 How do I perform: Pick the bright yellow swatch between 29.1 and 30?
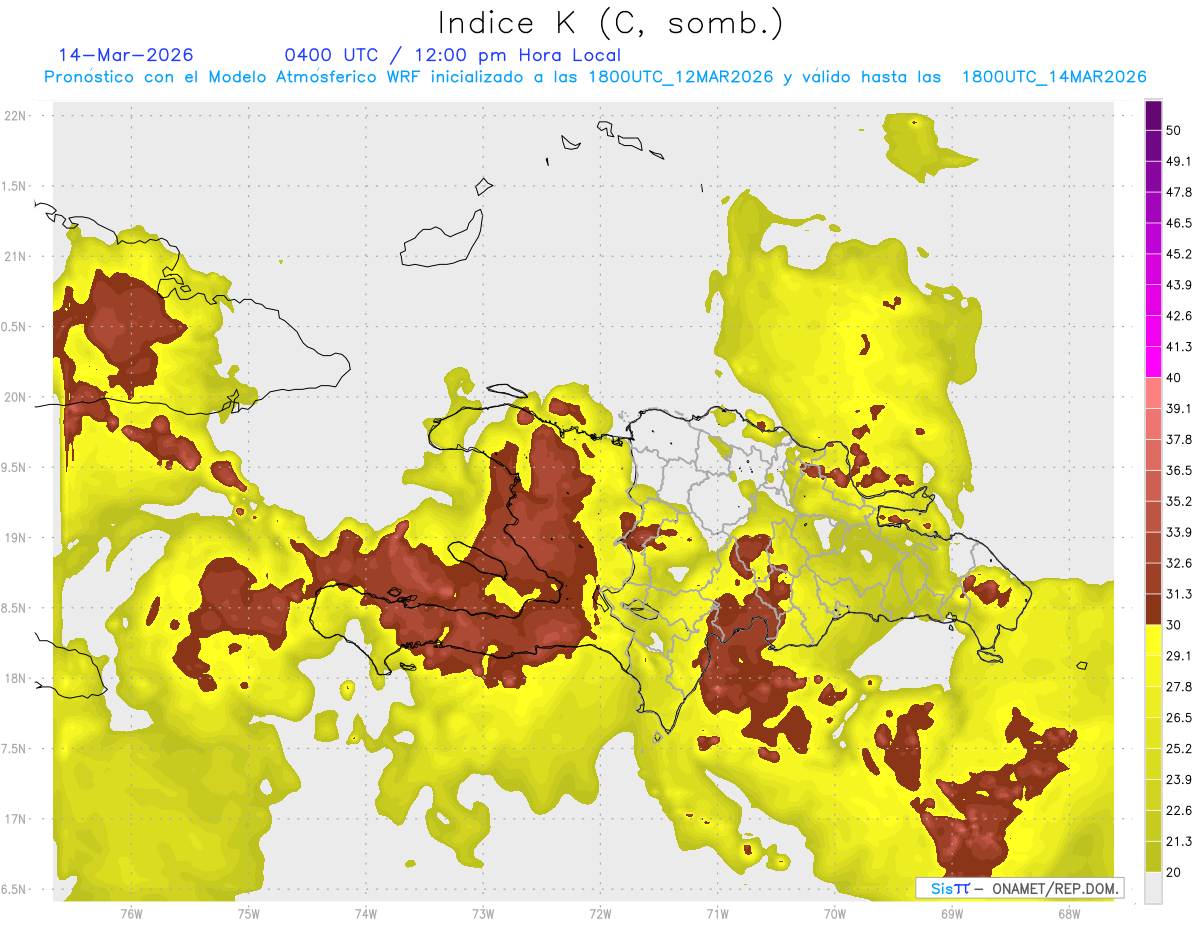point(1153,640)
